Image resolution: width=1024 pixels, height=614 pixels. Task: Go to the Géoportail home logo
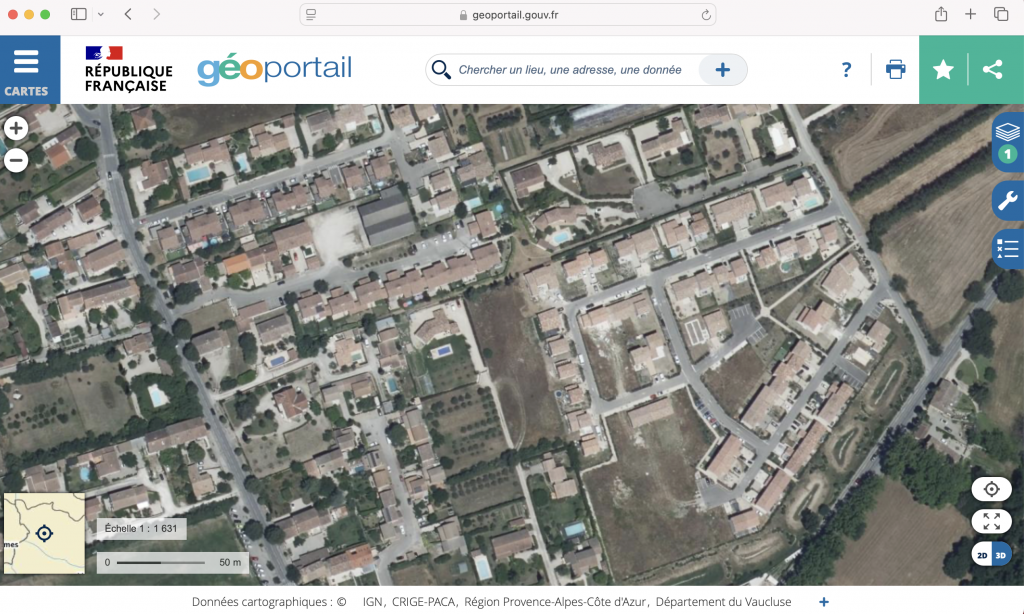point(274,69)
